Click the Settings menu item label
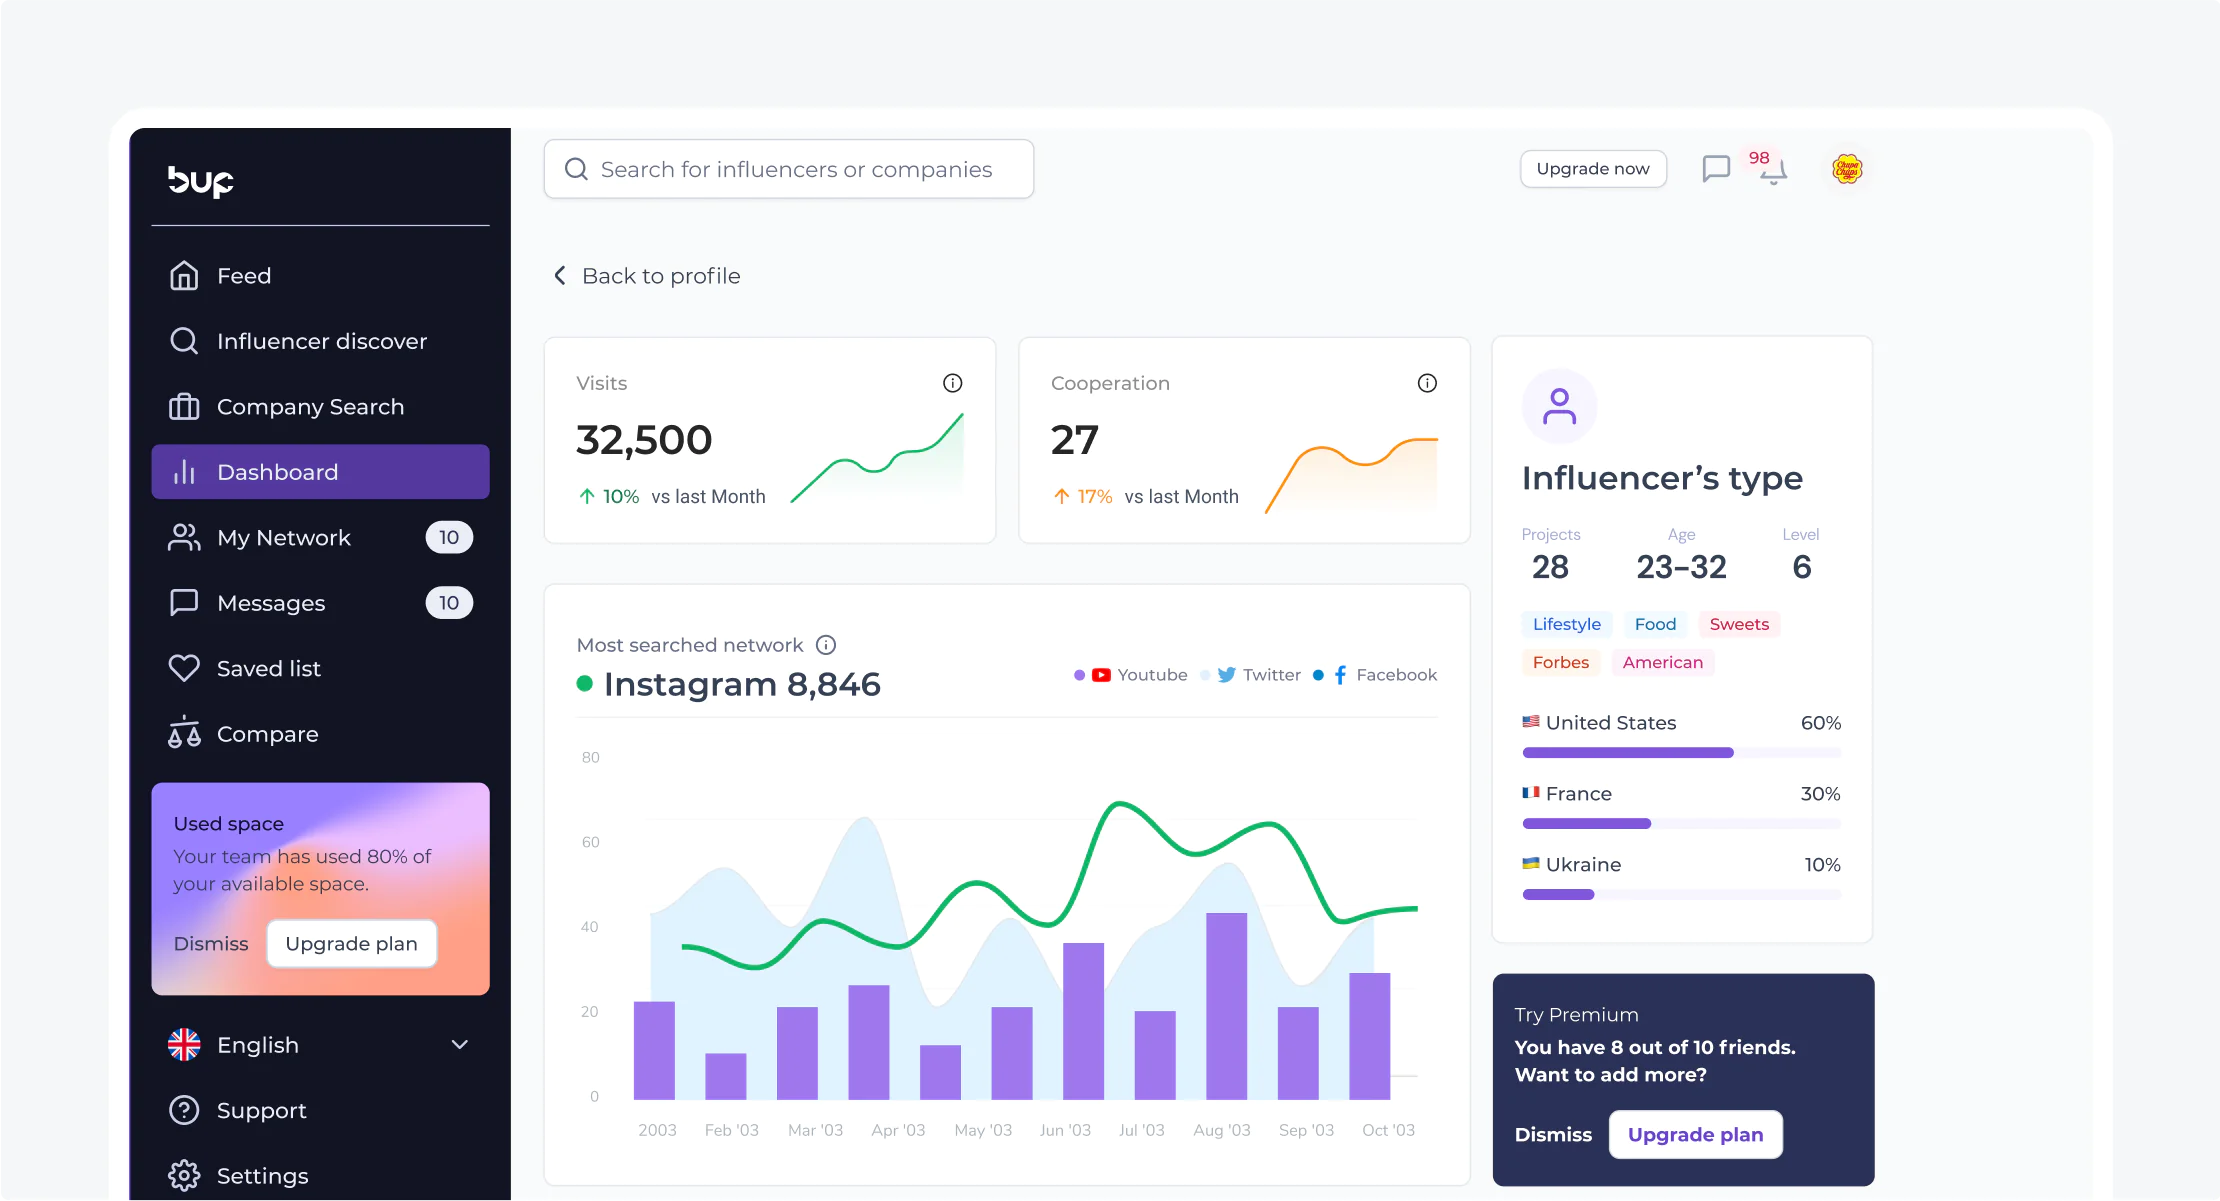 coord(263,1176)
